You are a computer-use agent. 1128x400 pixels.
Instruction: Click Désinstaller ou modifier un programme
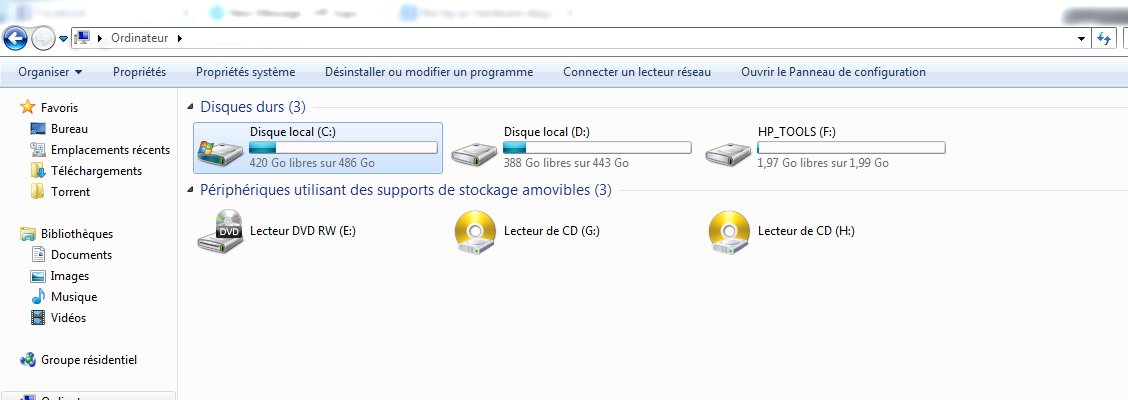click(x=429, y=72)
